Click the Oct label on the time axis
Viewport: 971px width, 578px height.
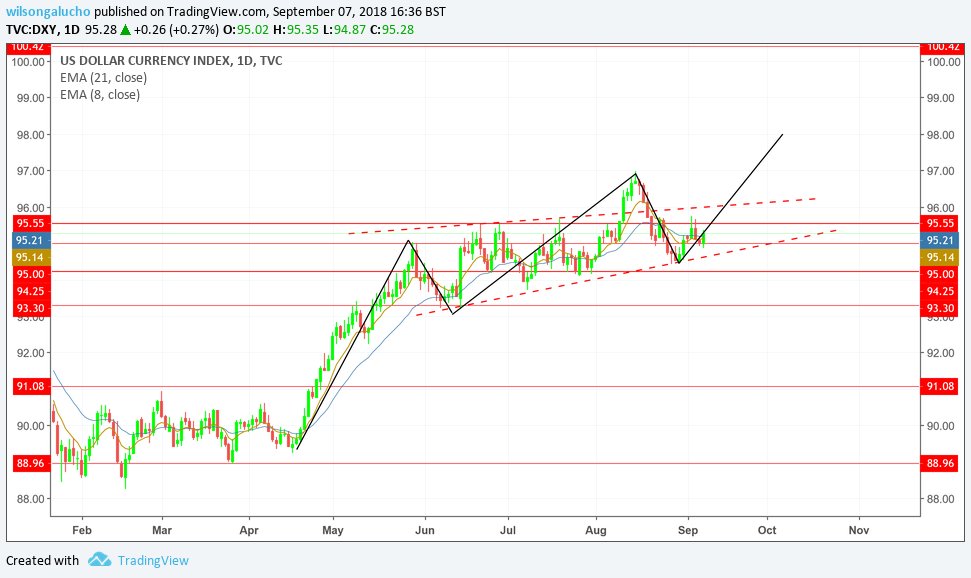[x=767, y=530]
